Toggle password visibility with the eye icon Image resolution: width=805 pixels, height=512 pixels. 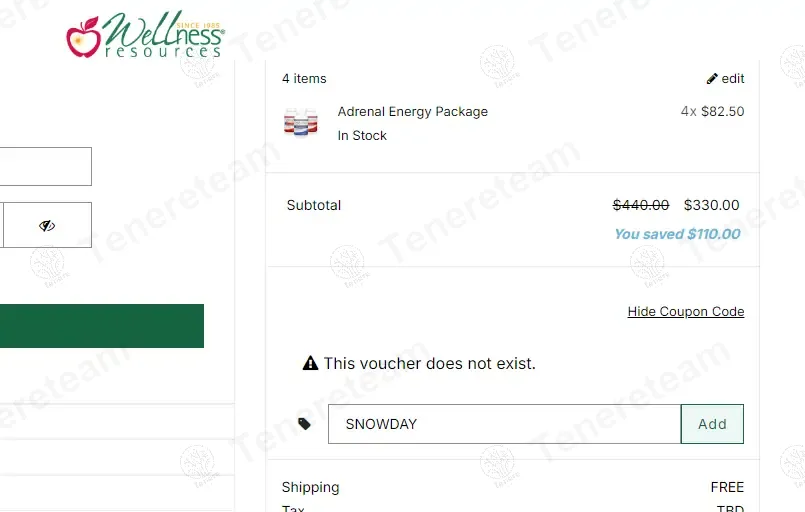(x=47, y=226)
